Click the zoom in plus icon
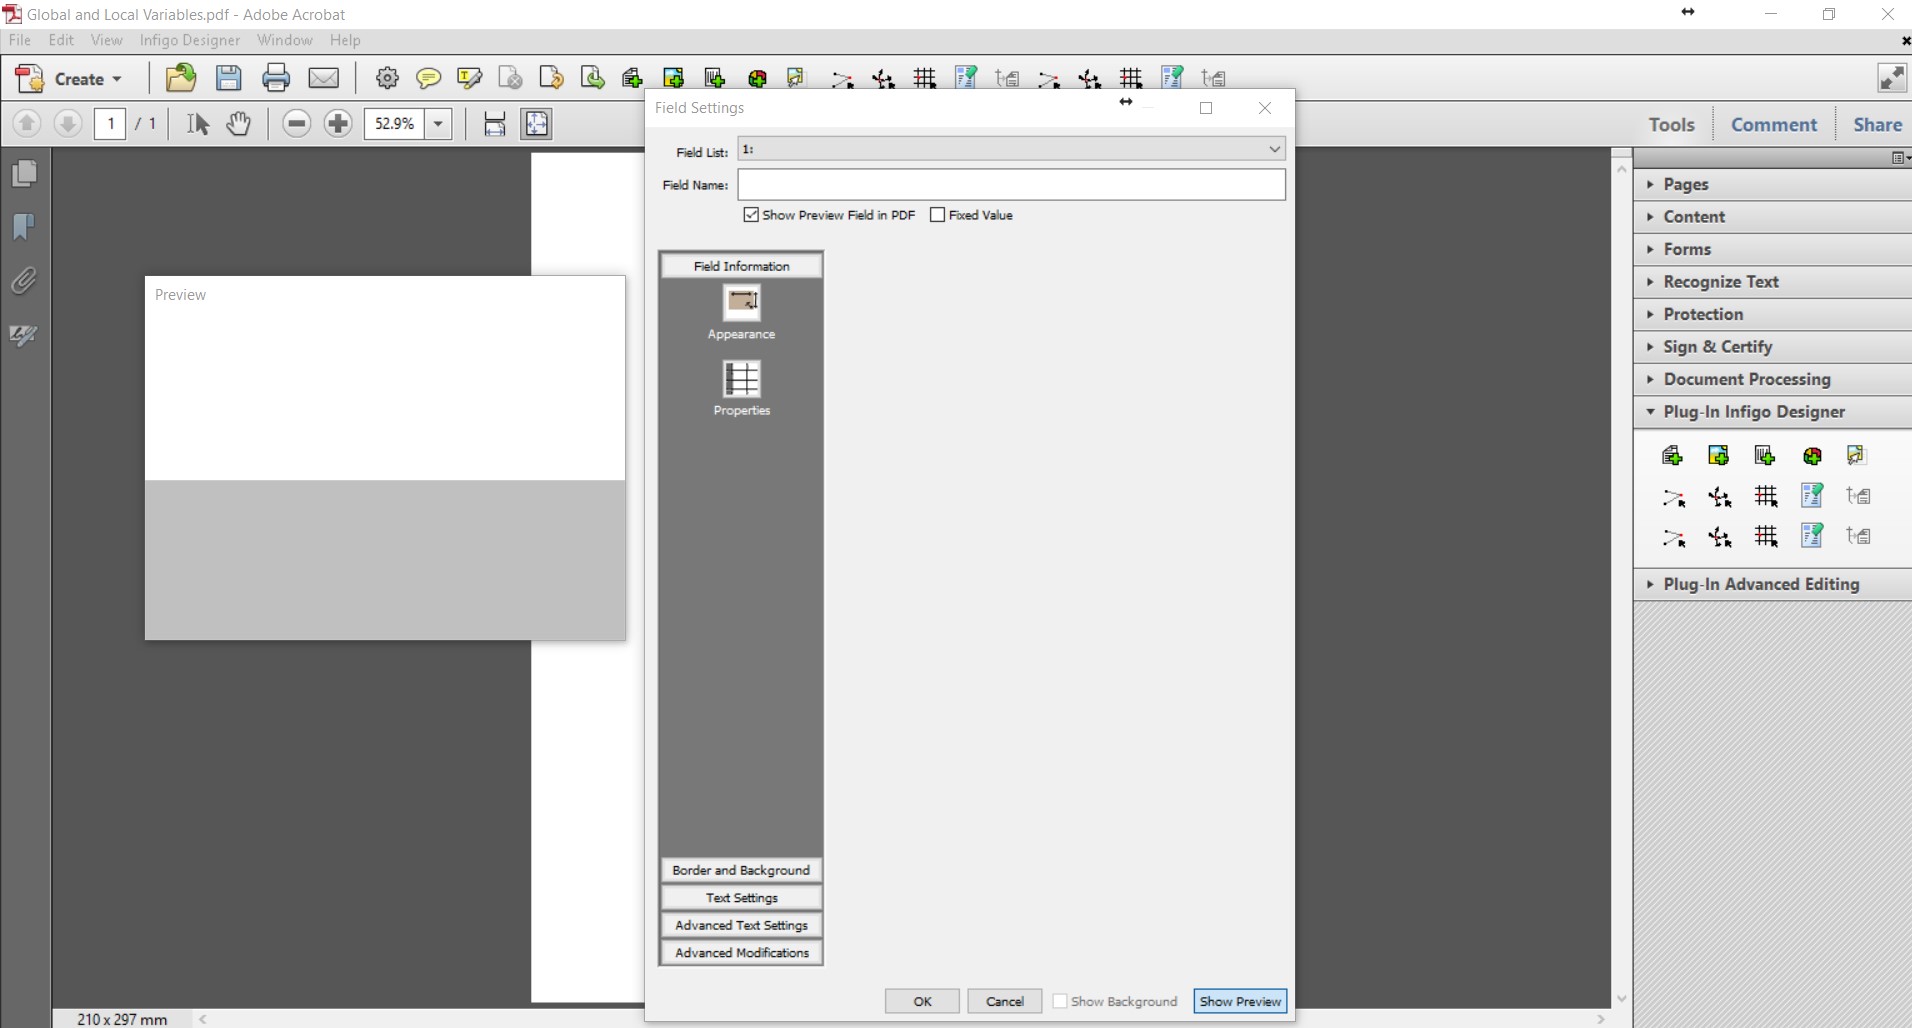The image size is (1912, 1028). click(338, 124)
